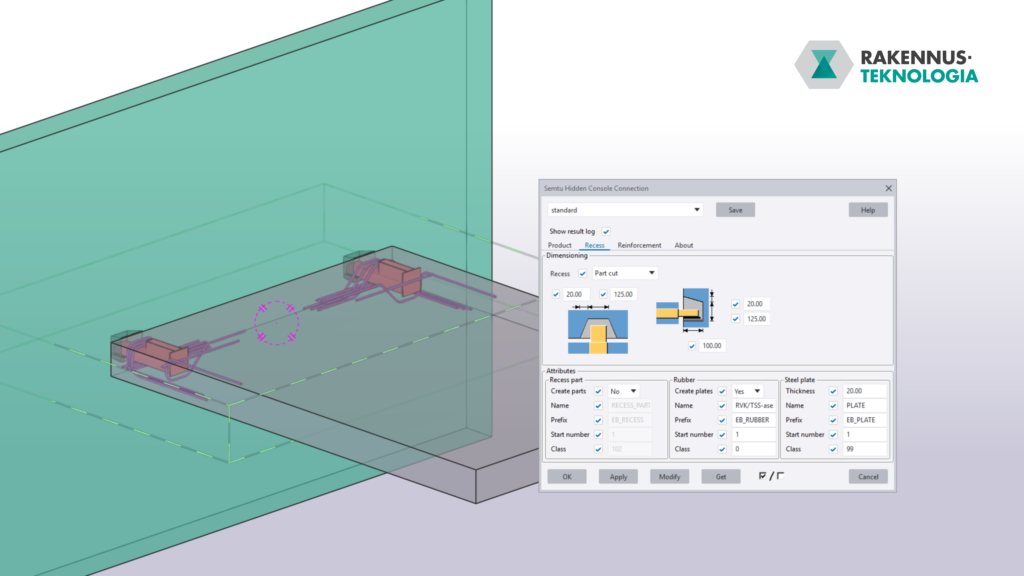Select the magenta circle marker in model
Viewport: 1024px width, 576px height.
pyautogui.click(x=276, y=324)
